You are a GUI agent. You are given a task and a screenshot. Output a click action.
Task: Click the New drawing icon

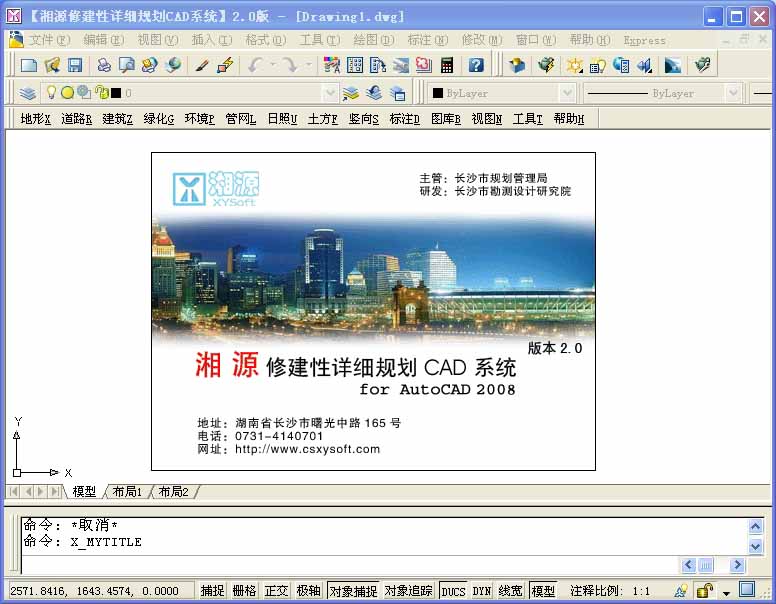tap(29, 65)
